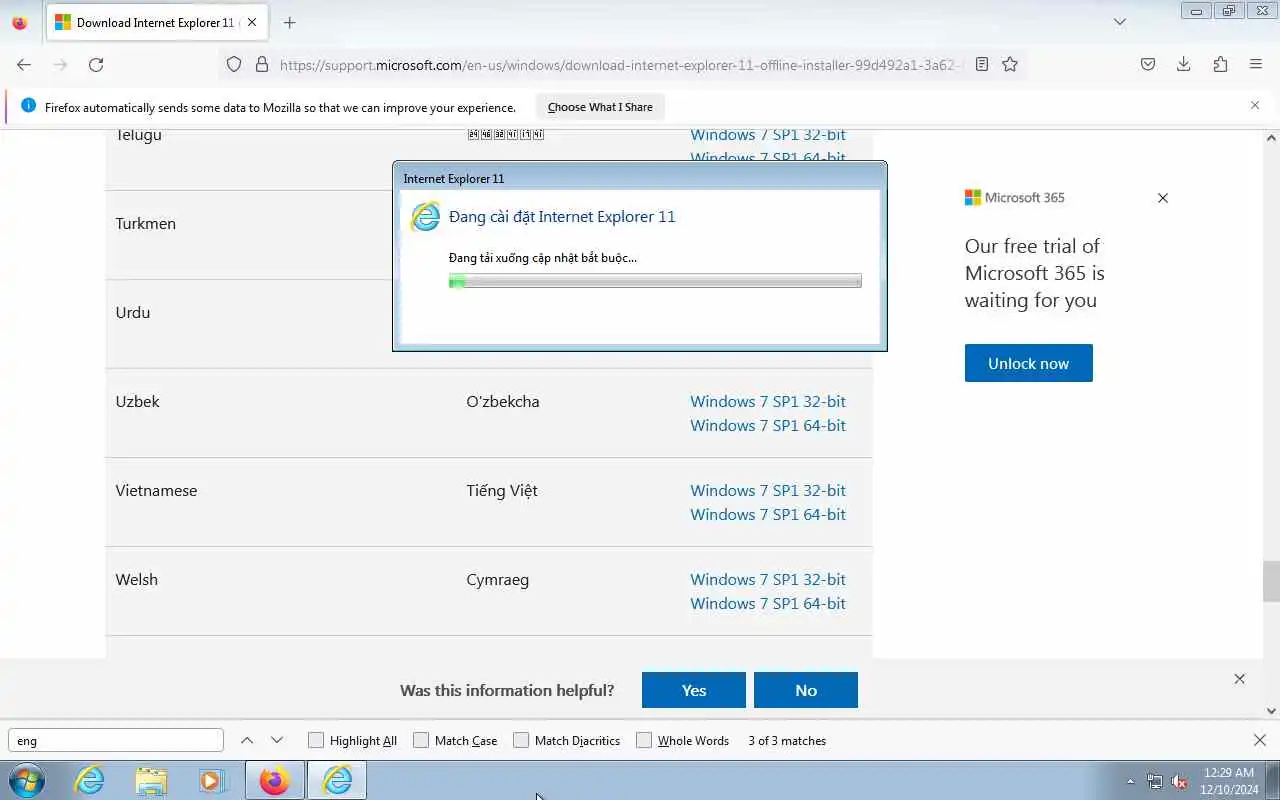Click the taskbar clock 12:29 AM
The width and height of the screenshot is (1280, 800).
coord(1229,772)
